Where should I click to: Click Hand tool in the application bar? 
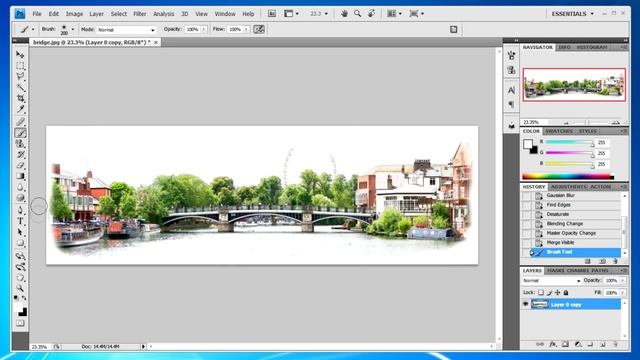click(x=344, y=13)
